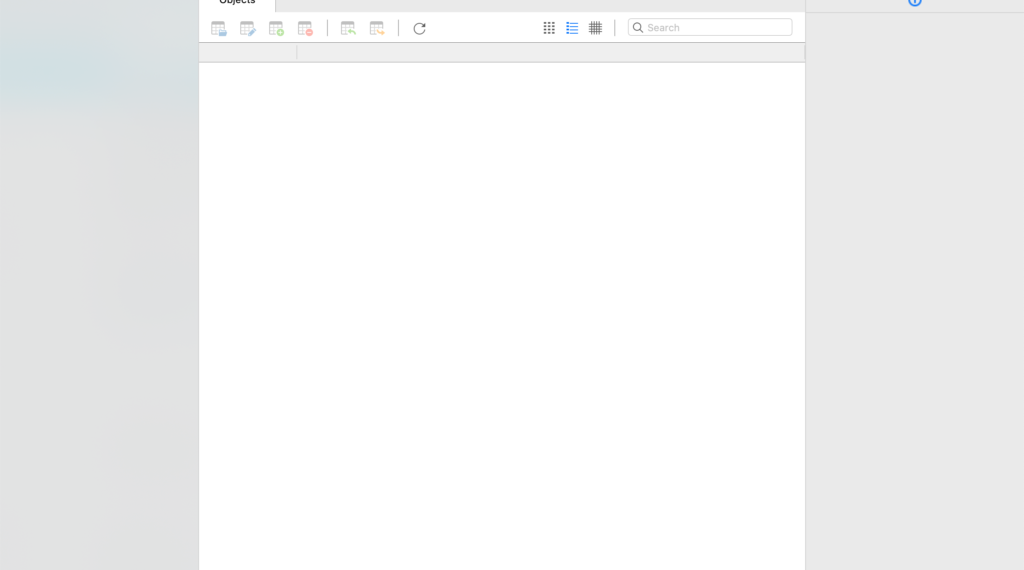This screenshot has height=570, width=1024.
Task: Click the magnifying glass in the search box
Action: coord(638,28)
